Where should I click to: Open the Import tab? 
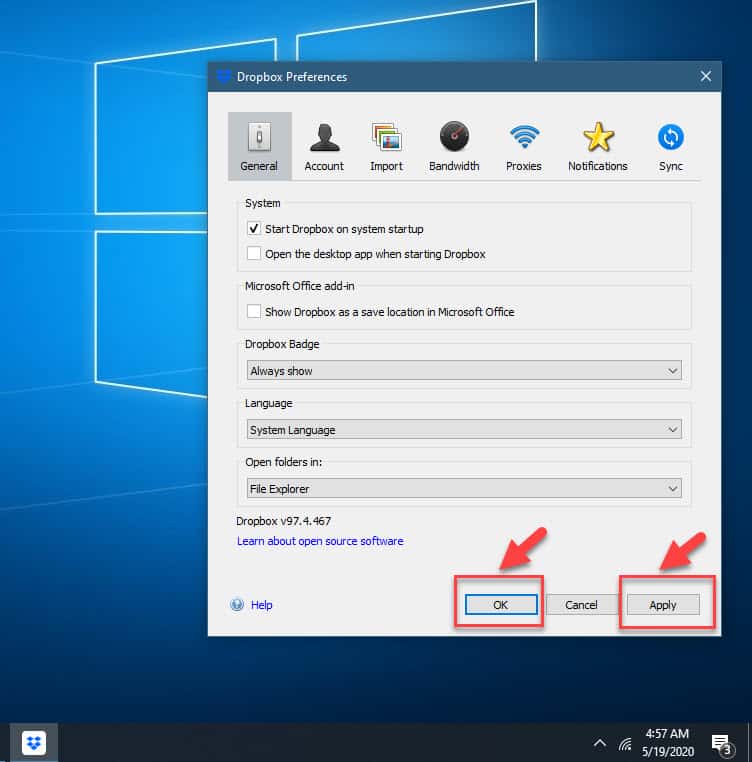coord(386,146)
